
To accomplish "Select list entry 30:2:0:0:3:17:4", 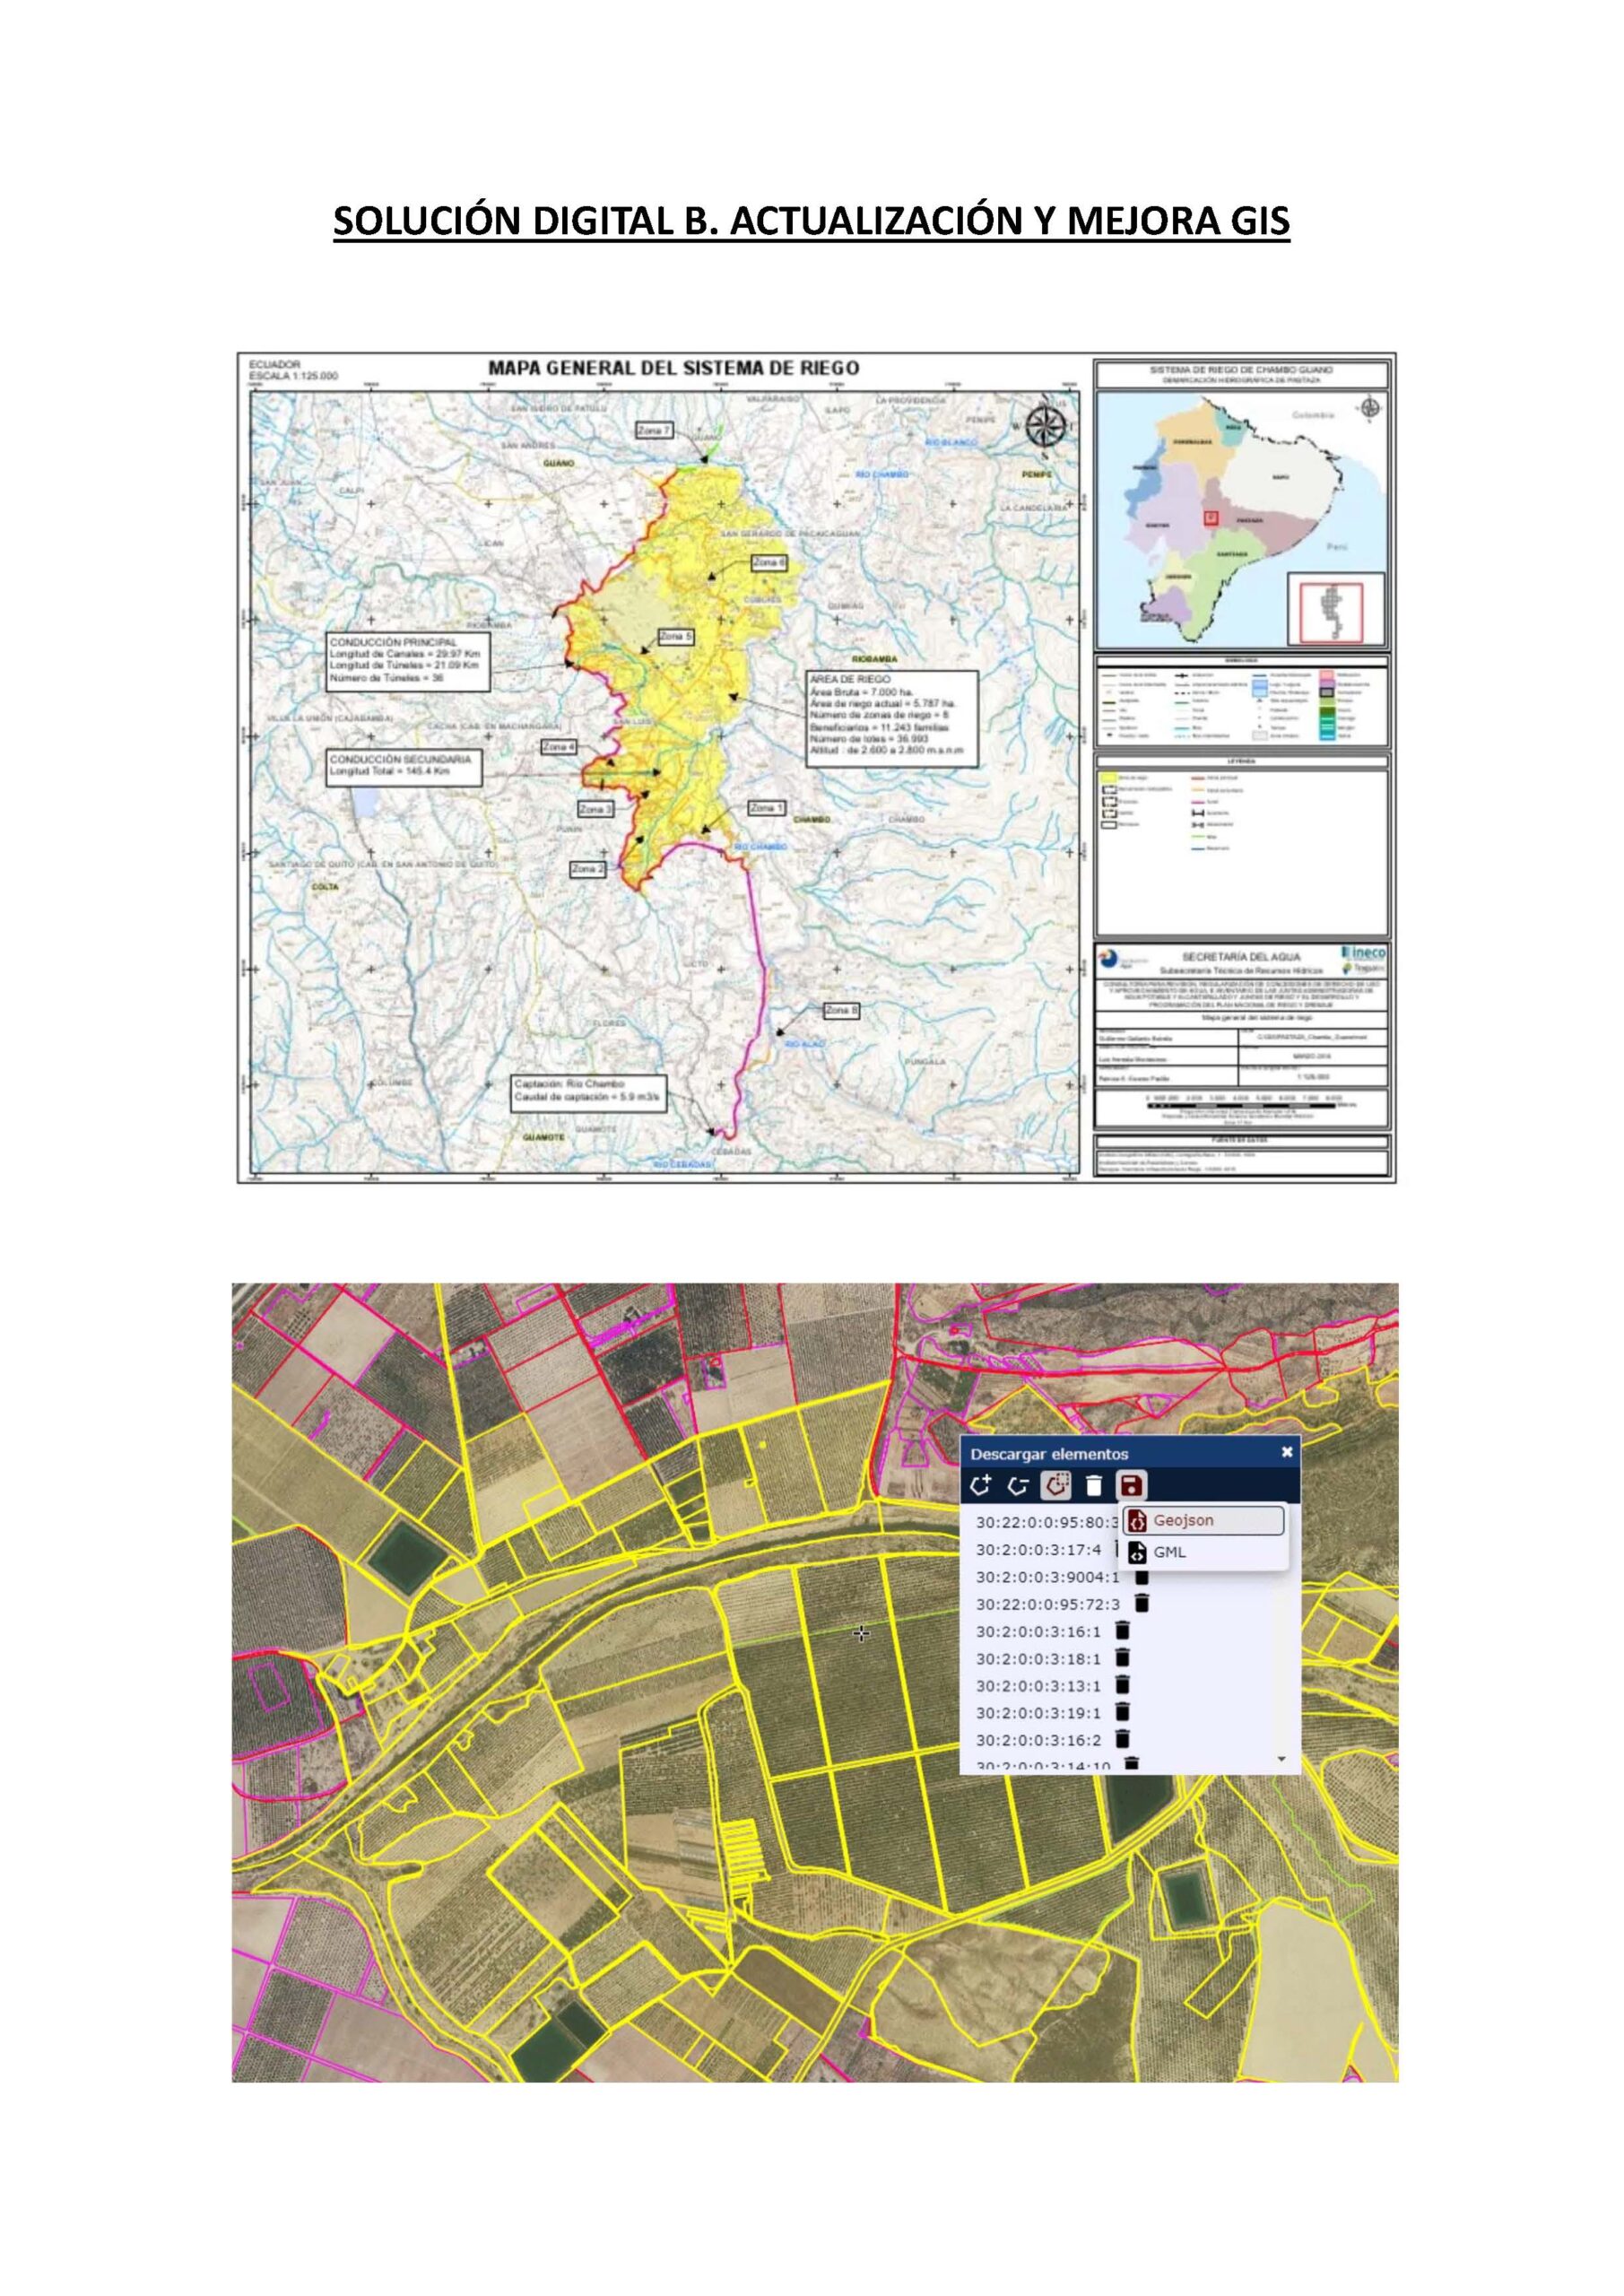I will [1038, 1550].
